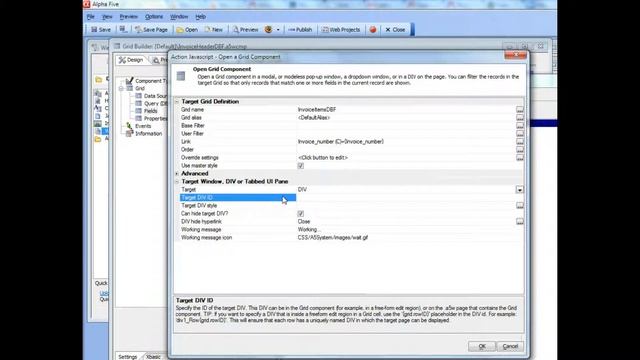Click edit button for Override settings row
Screen dimensions: 640x360
[x=520, y=158]
